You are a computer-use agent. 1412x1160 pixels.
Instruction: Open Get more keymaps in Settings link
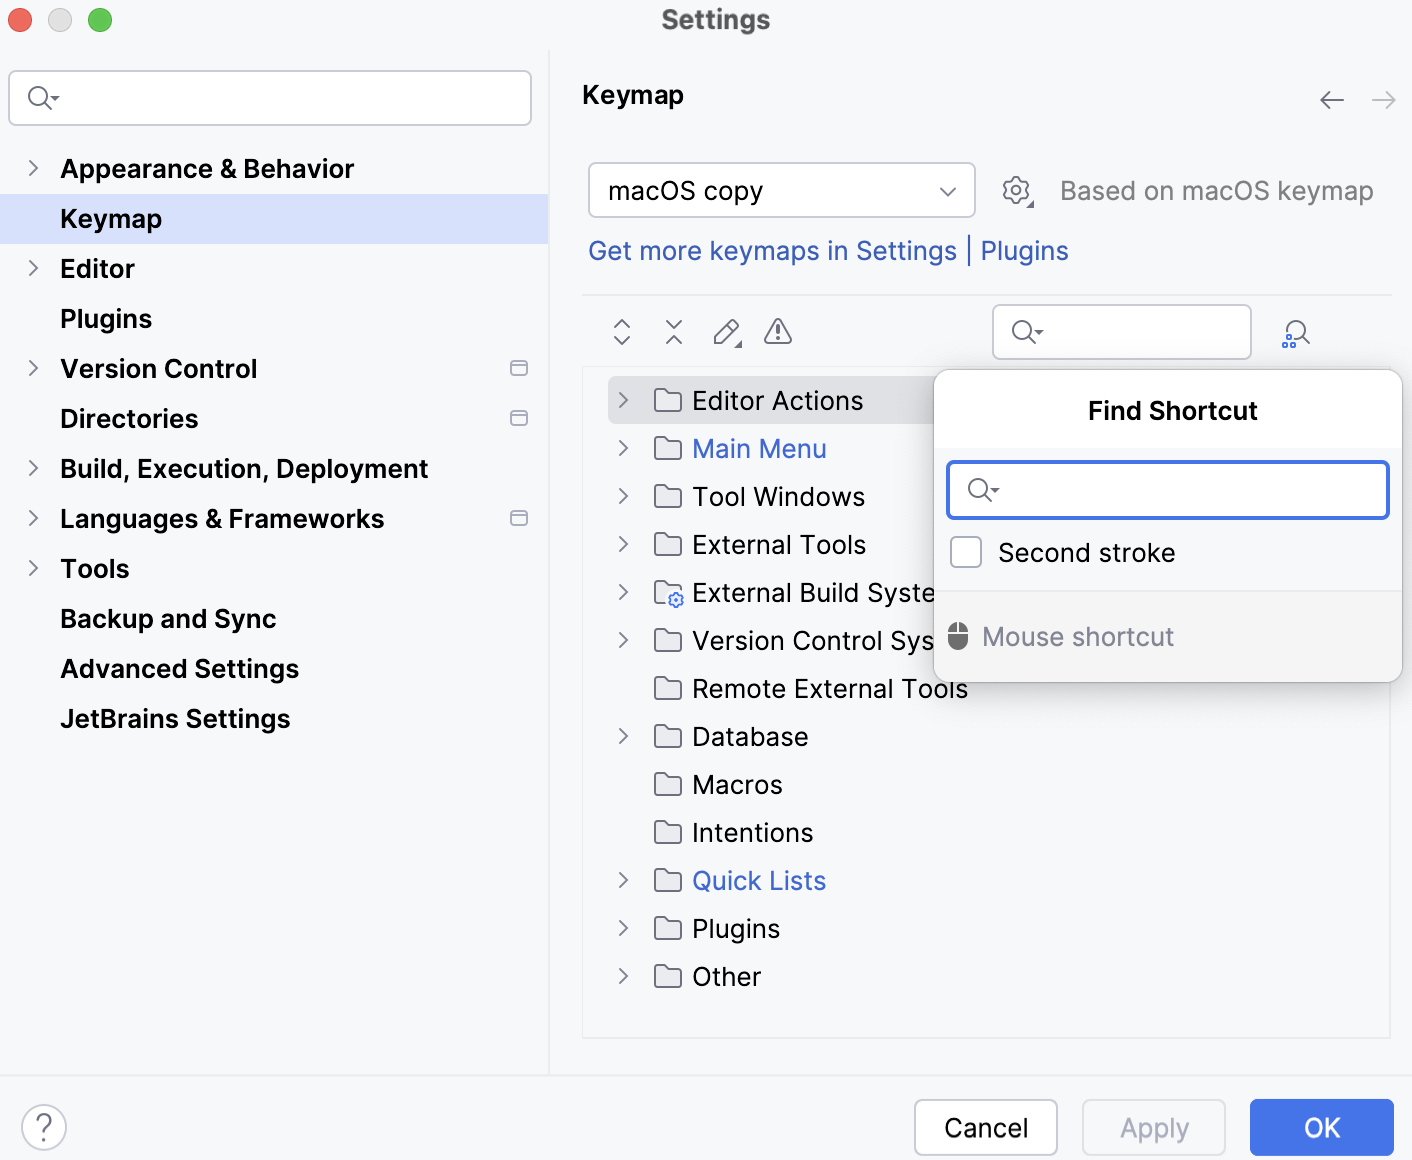point(772,251)
